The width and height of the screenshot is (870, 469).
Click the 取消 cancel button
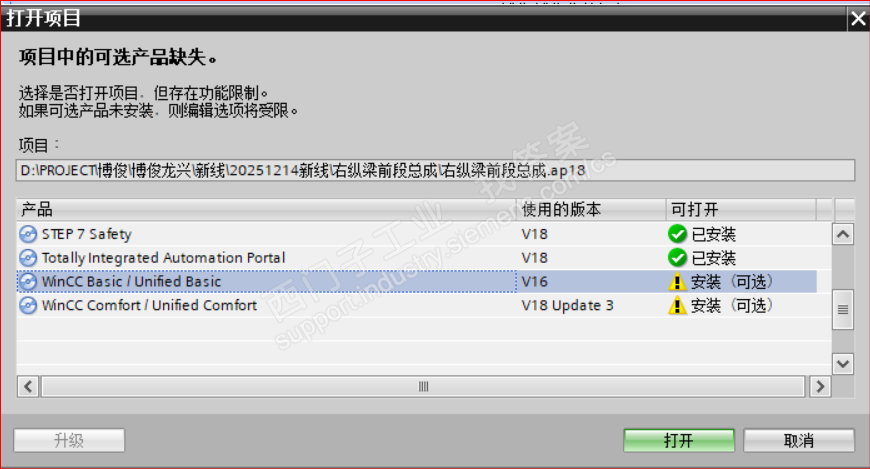pos(798,441)
